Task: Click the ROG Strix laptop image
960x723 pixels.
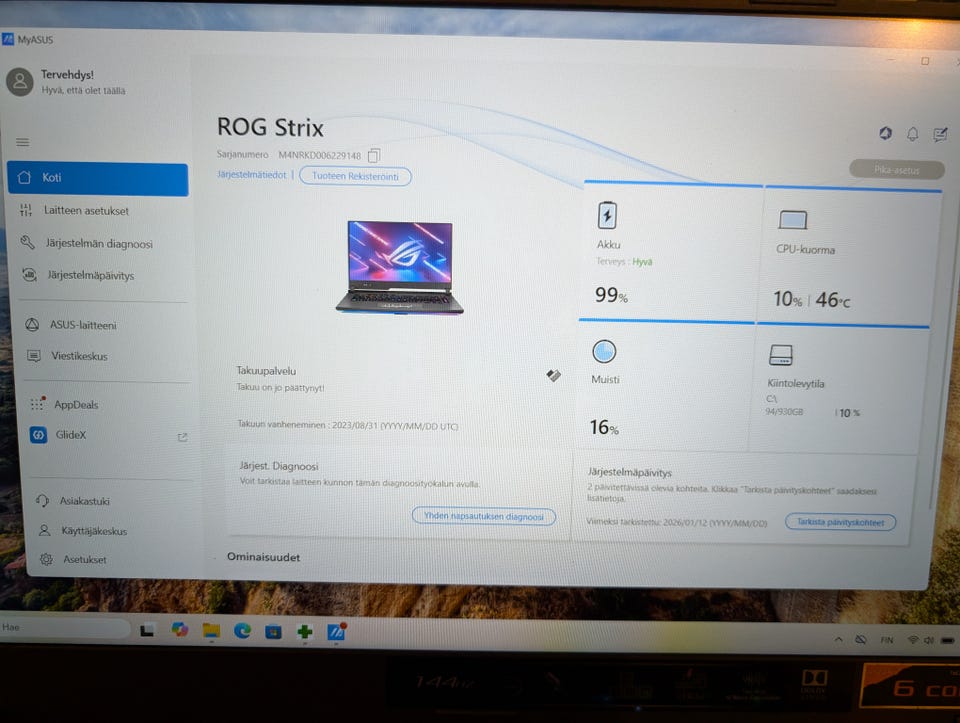Action: (400, 268)
